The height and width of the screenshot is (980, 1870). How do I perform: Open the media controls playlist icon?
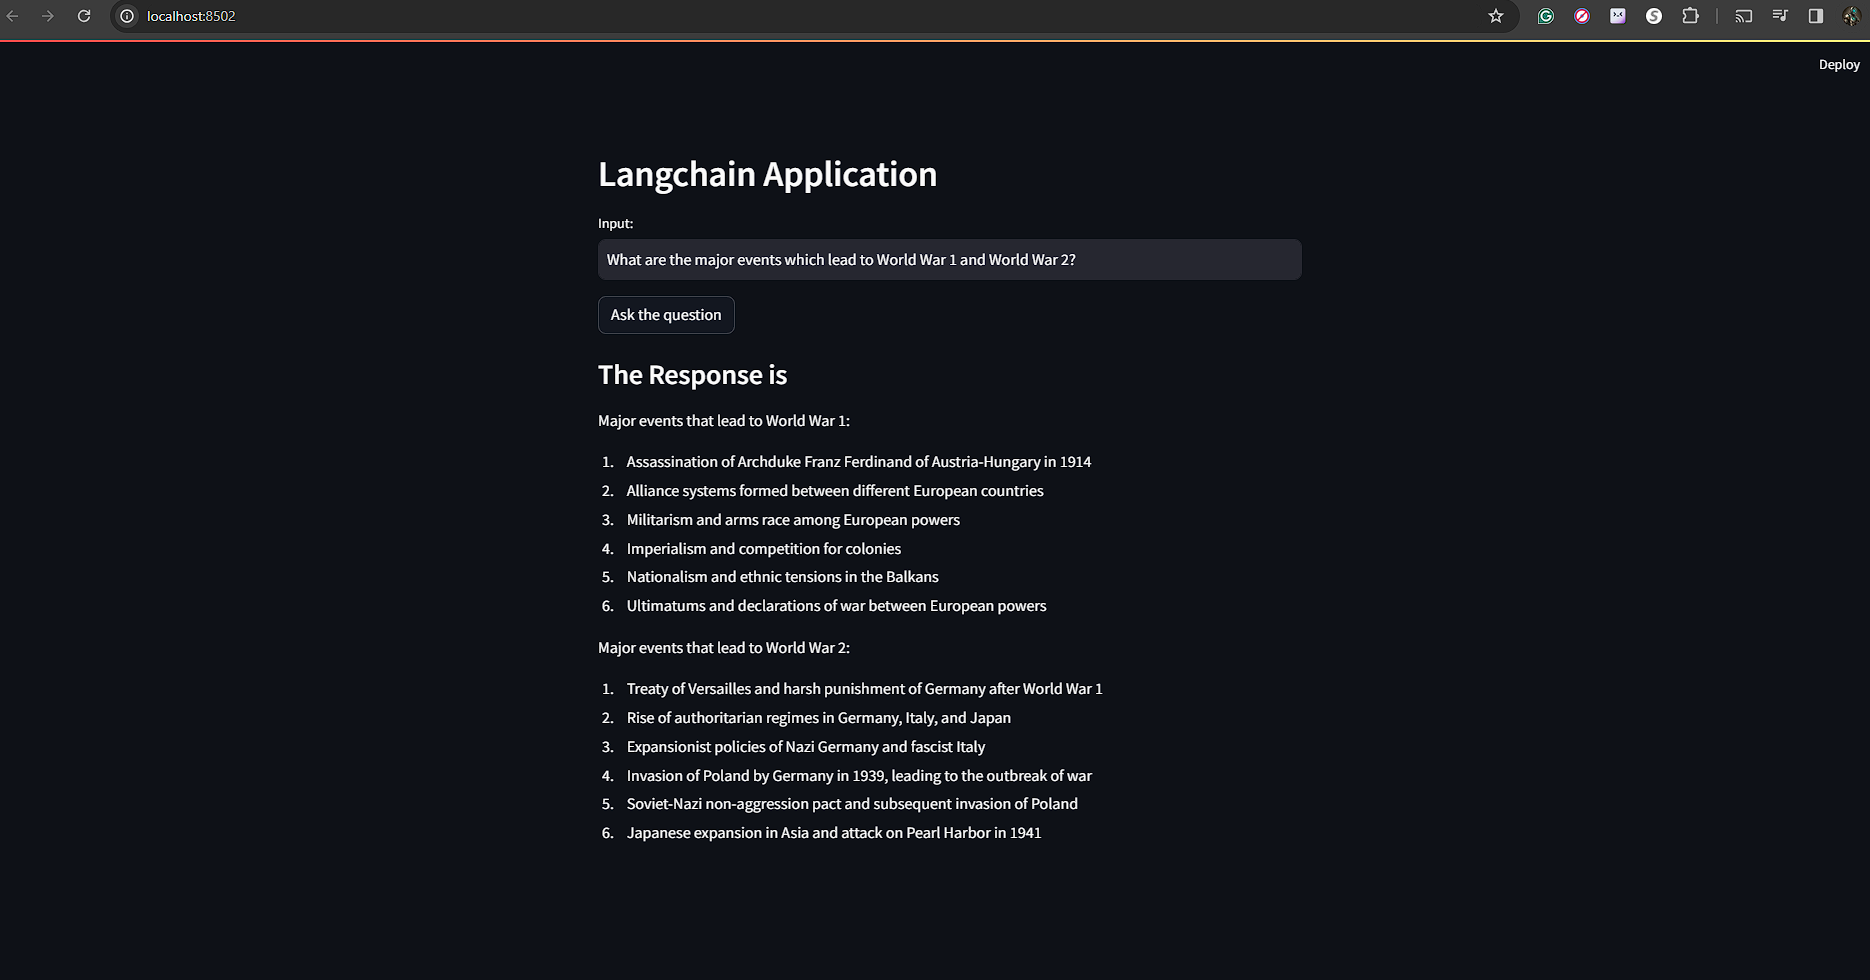[1780, 16]
